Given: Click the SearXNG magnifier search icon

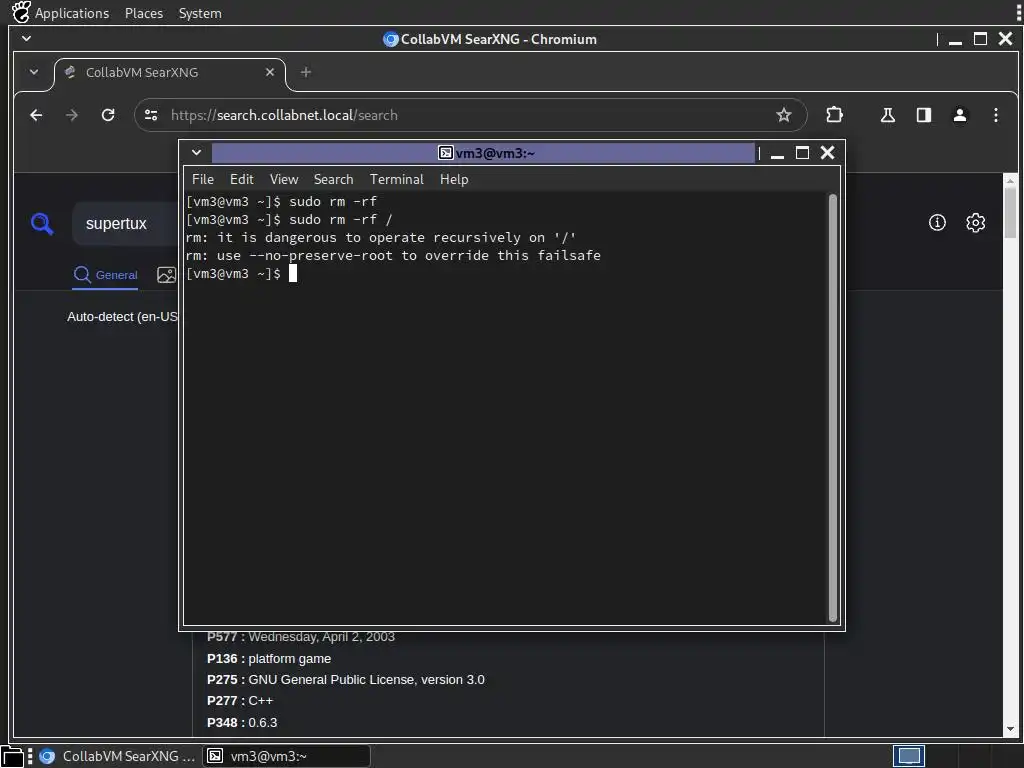Looking at the screenshot, I should pyautogui.click(x=42, y=224).
